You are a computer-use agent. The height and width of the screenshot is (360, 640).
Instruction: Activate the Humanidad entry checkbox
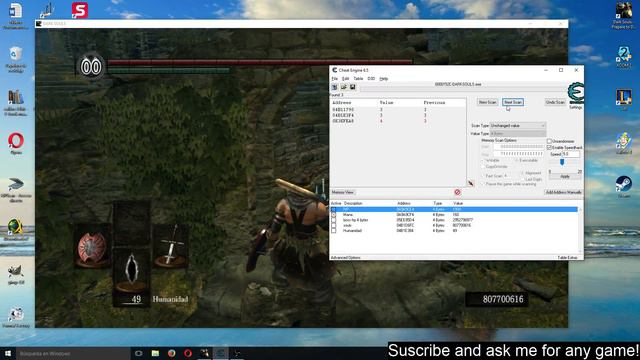point(333,231)
